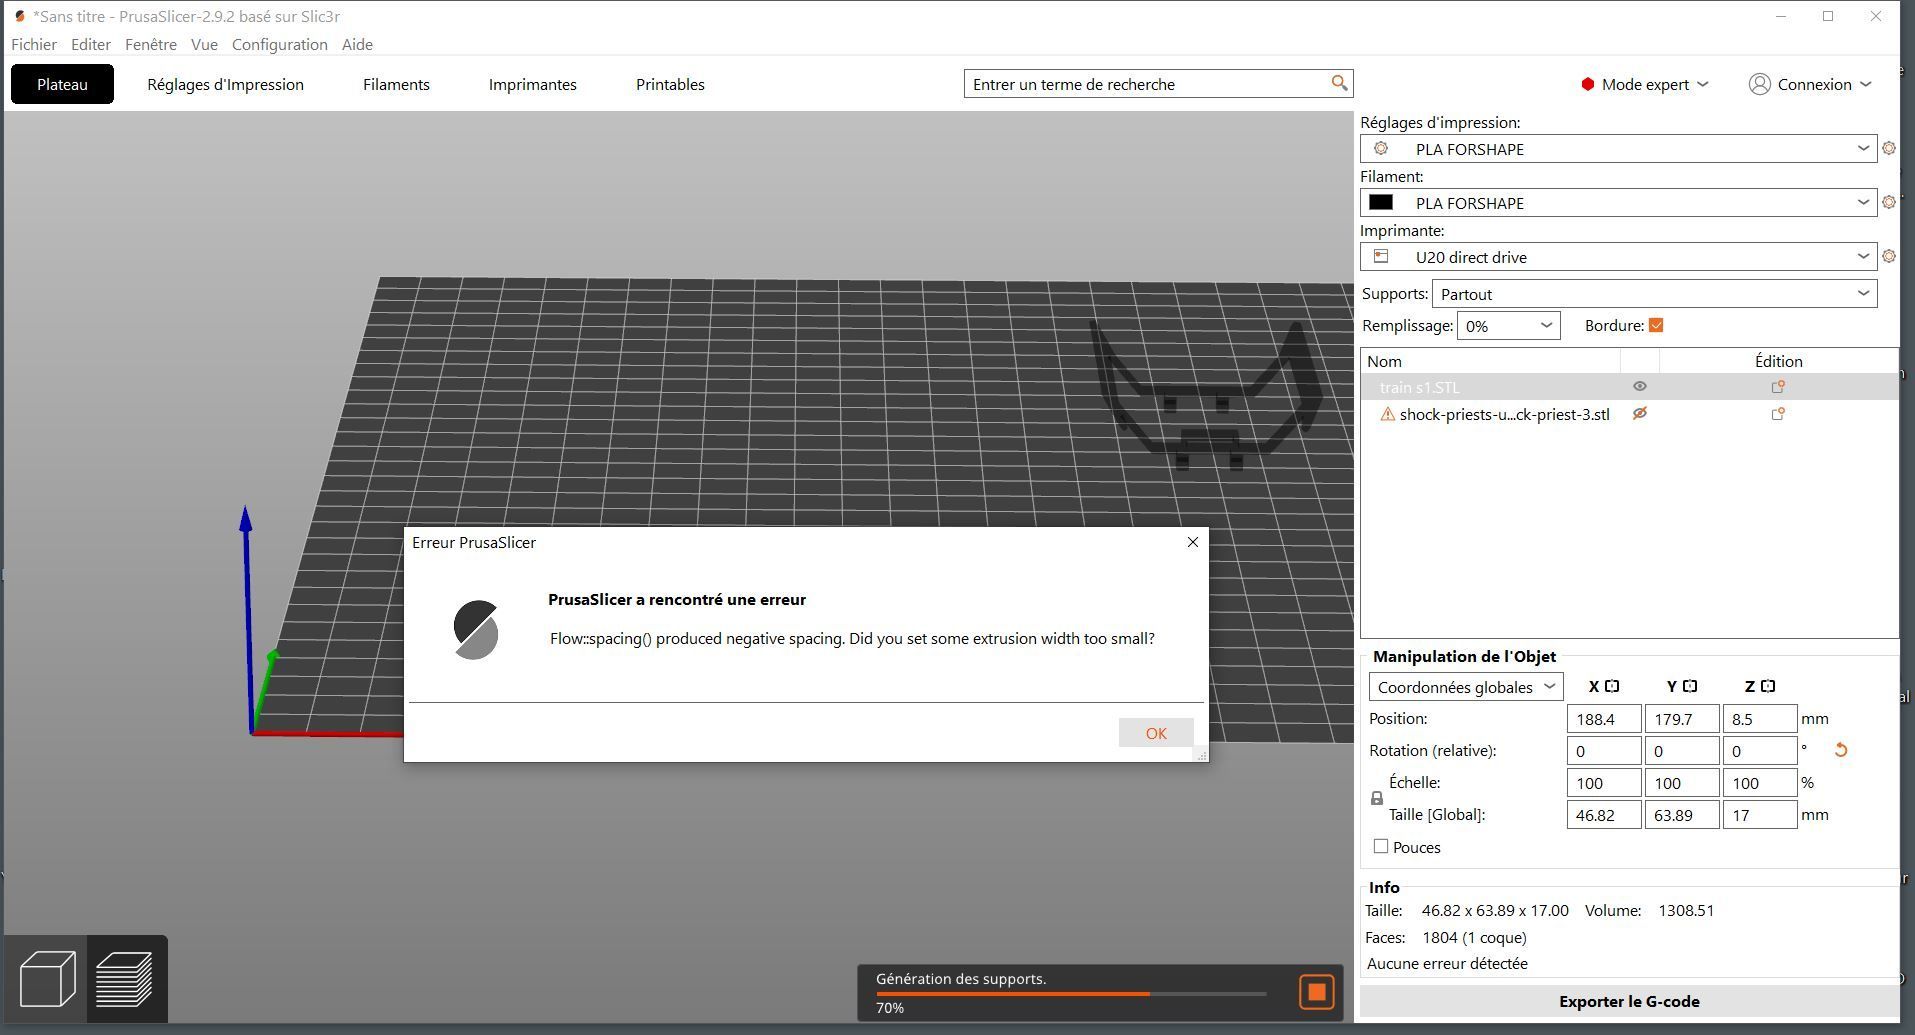Toggle visibility of train s1.STL
The image size is (1915, 1035).
coord(1639,386)
